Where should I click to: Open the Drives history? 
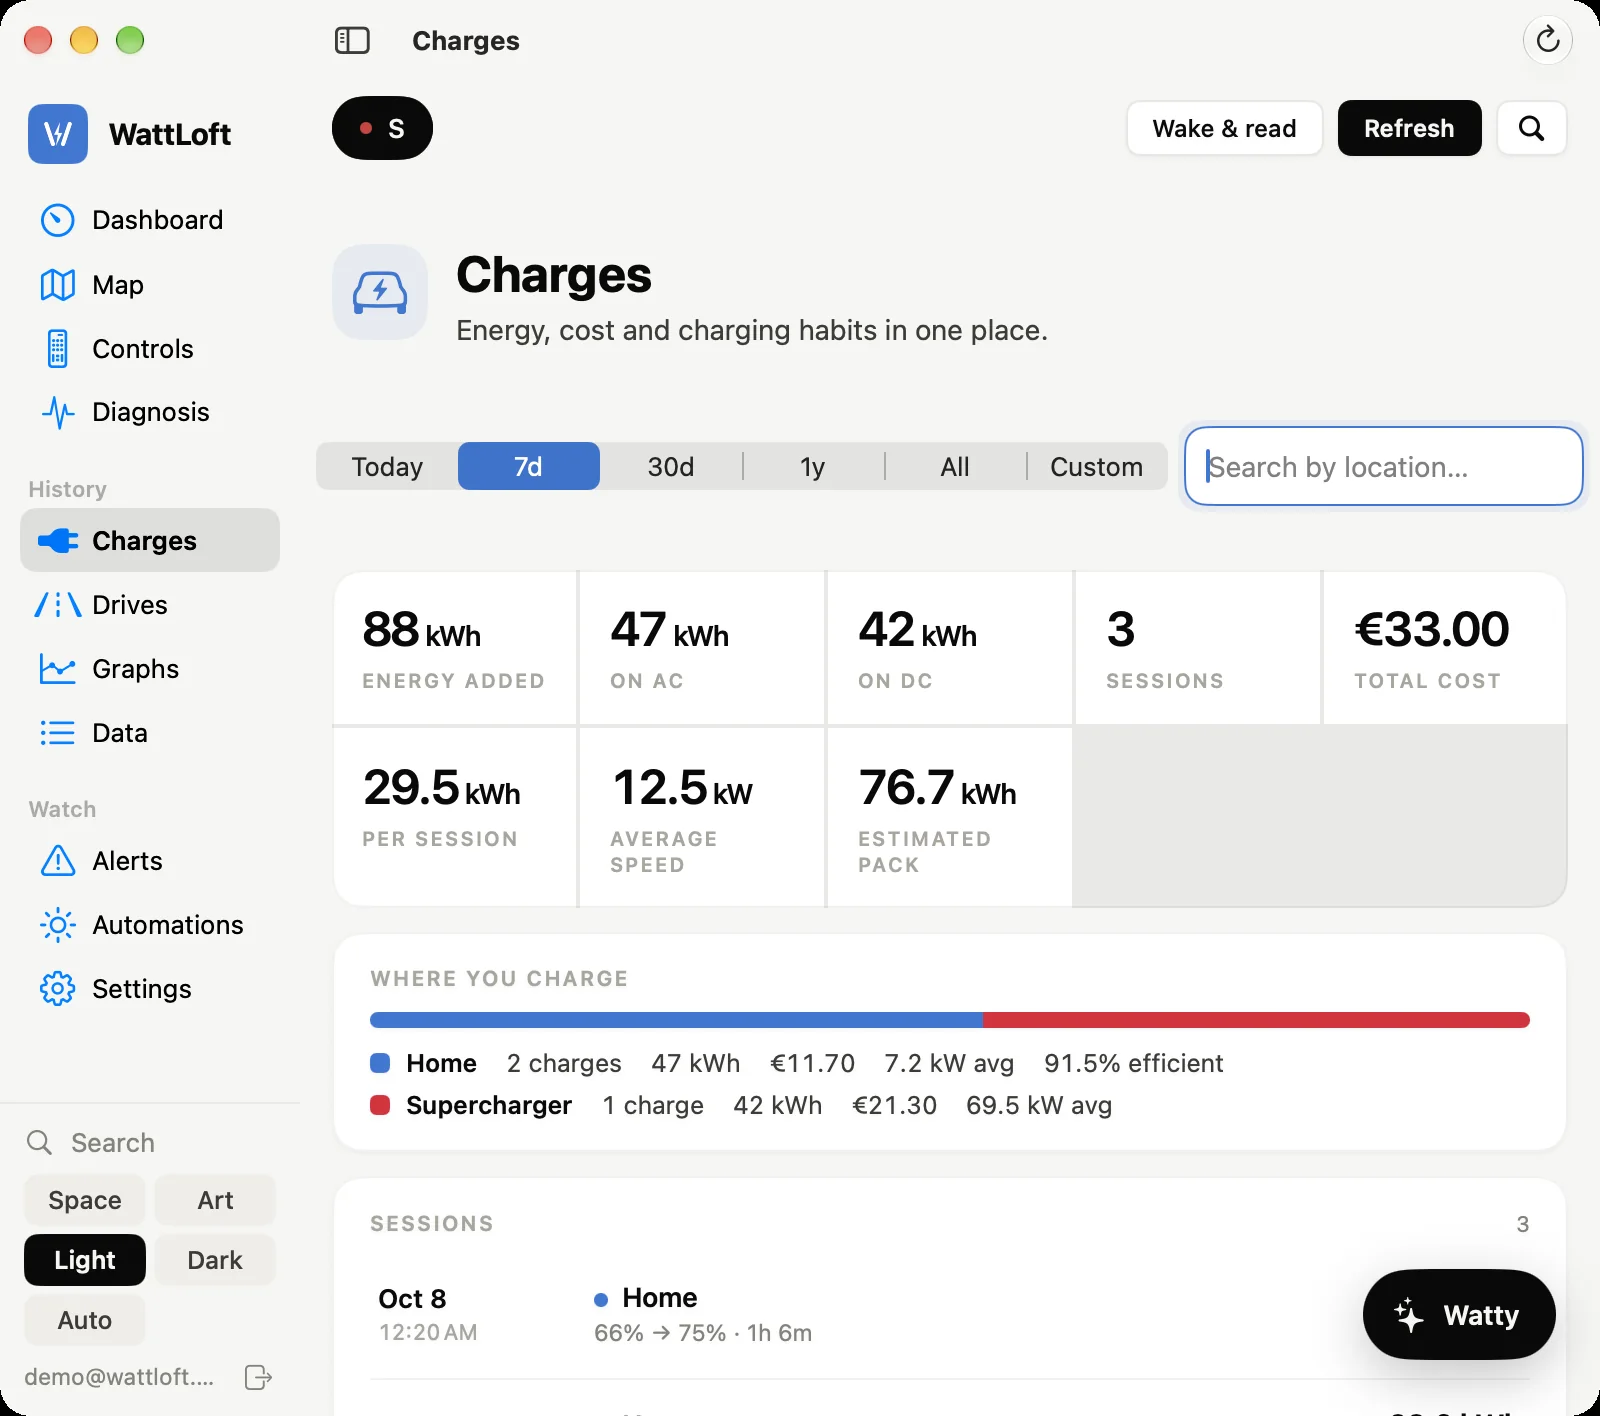(150, 605)
